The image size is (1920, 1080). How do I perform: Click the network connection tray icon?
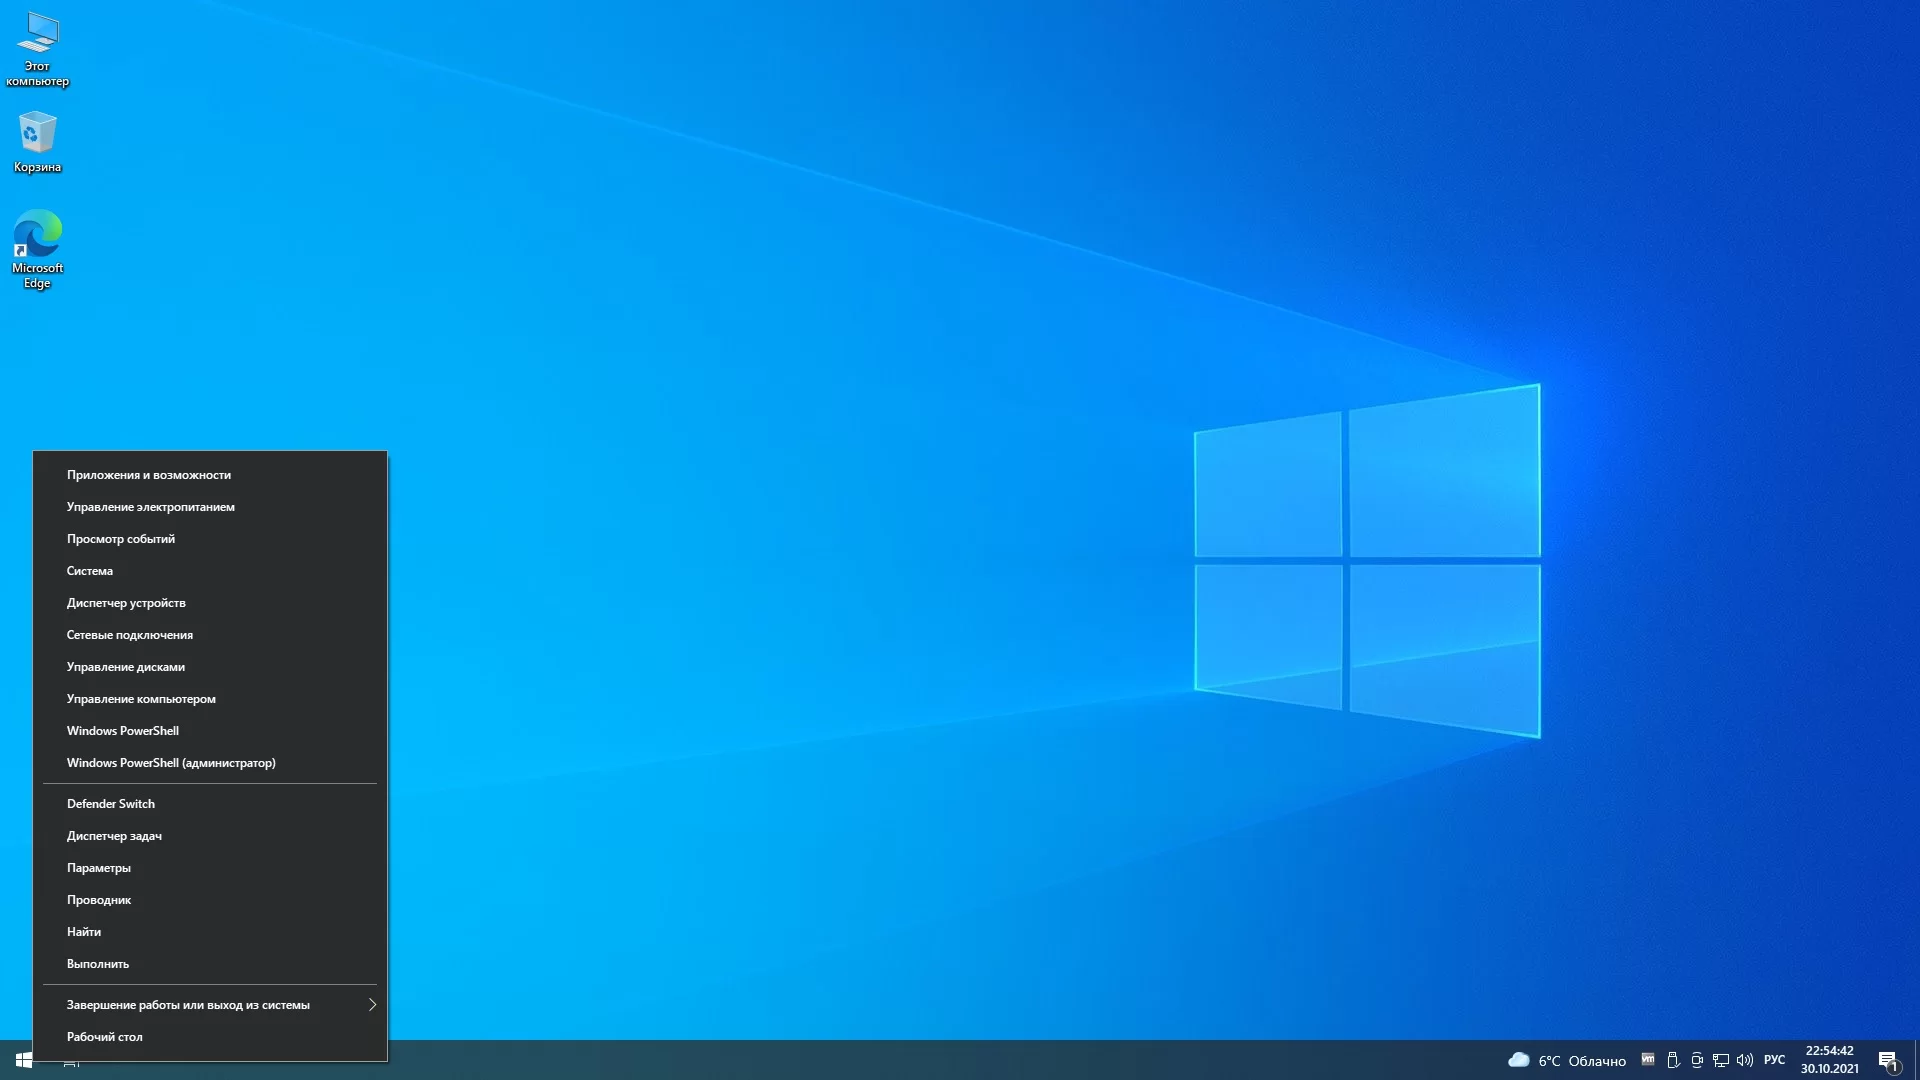click(1721, 1060)
